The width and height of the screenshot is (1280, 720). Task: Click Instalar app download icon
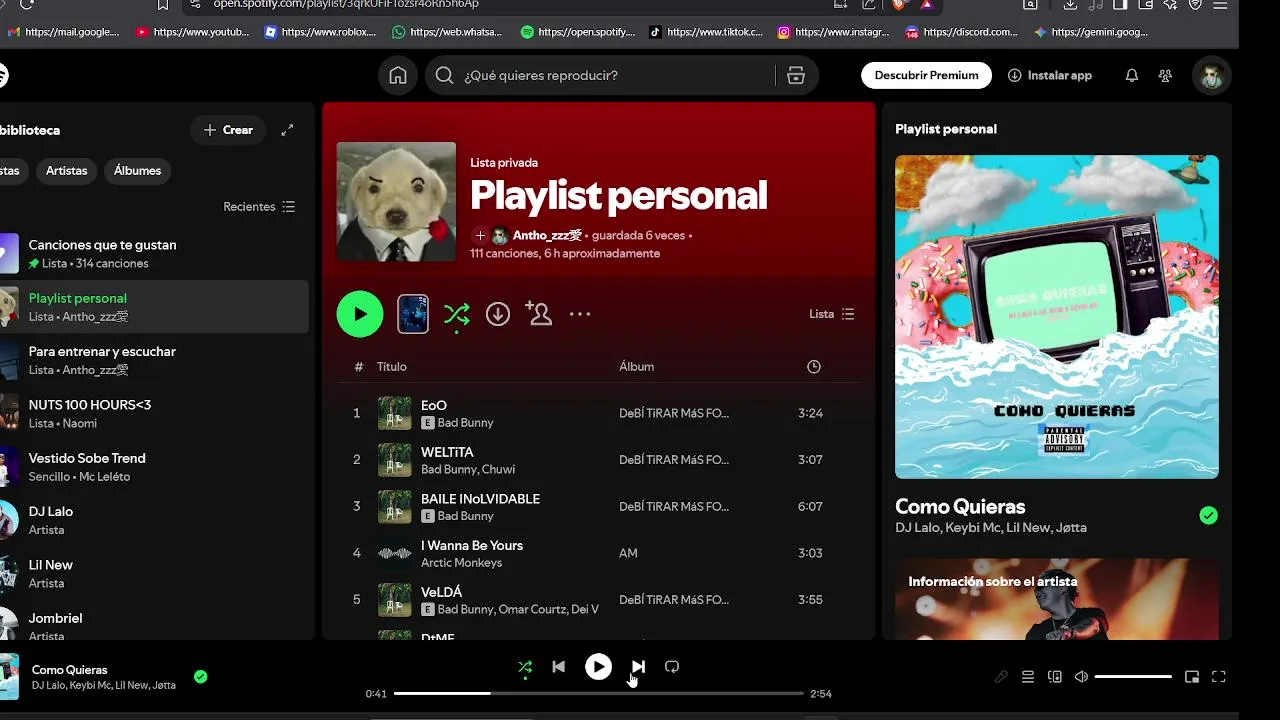tap(1015, 76)
